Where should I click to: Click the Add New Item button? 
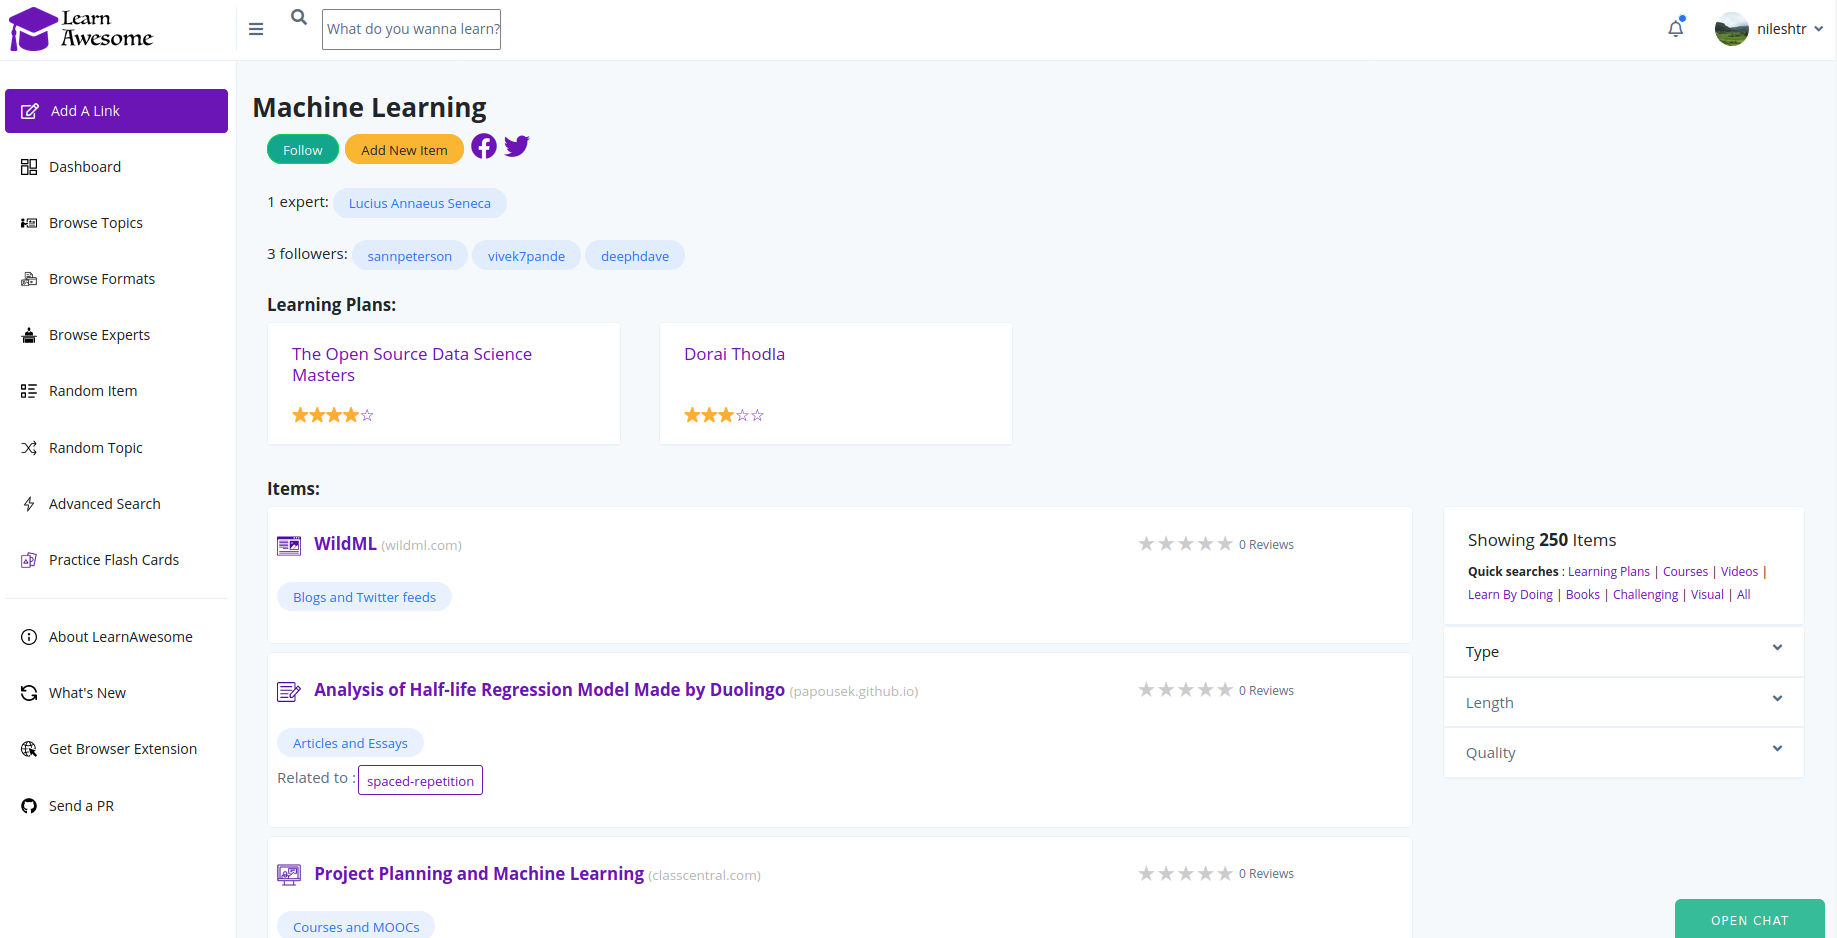pos(404,150)
